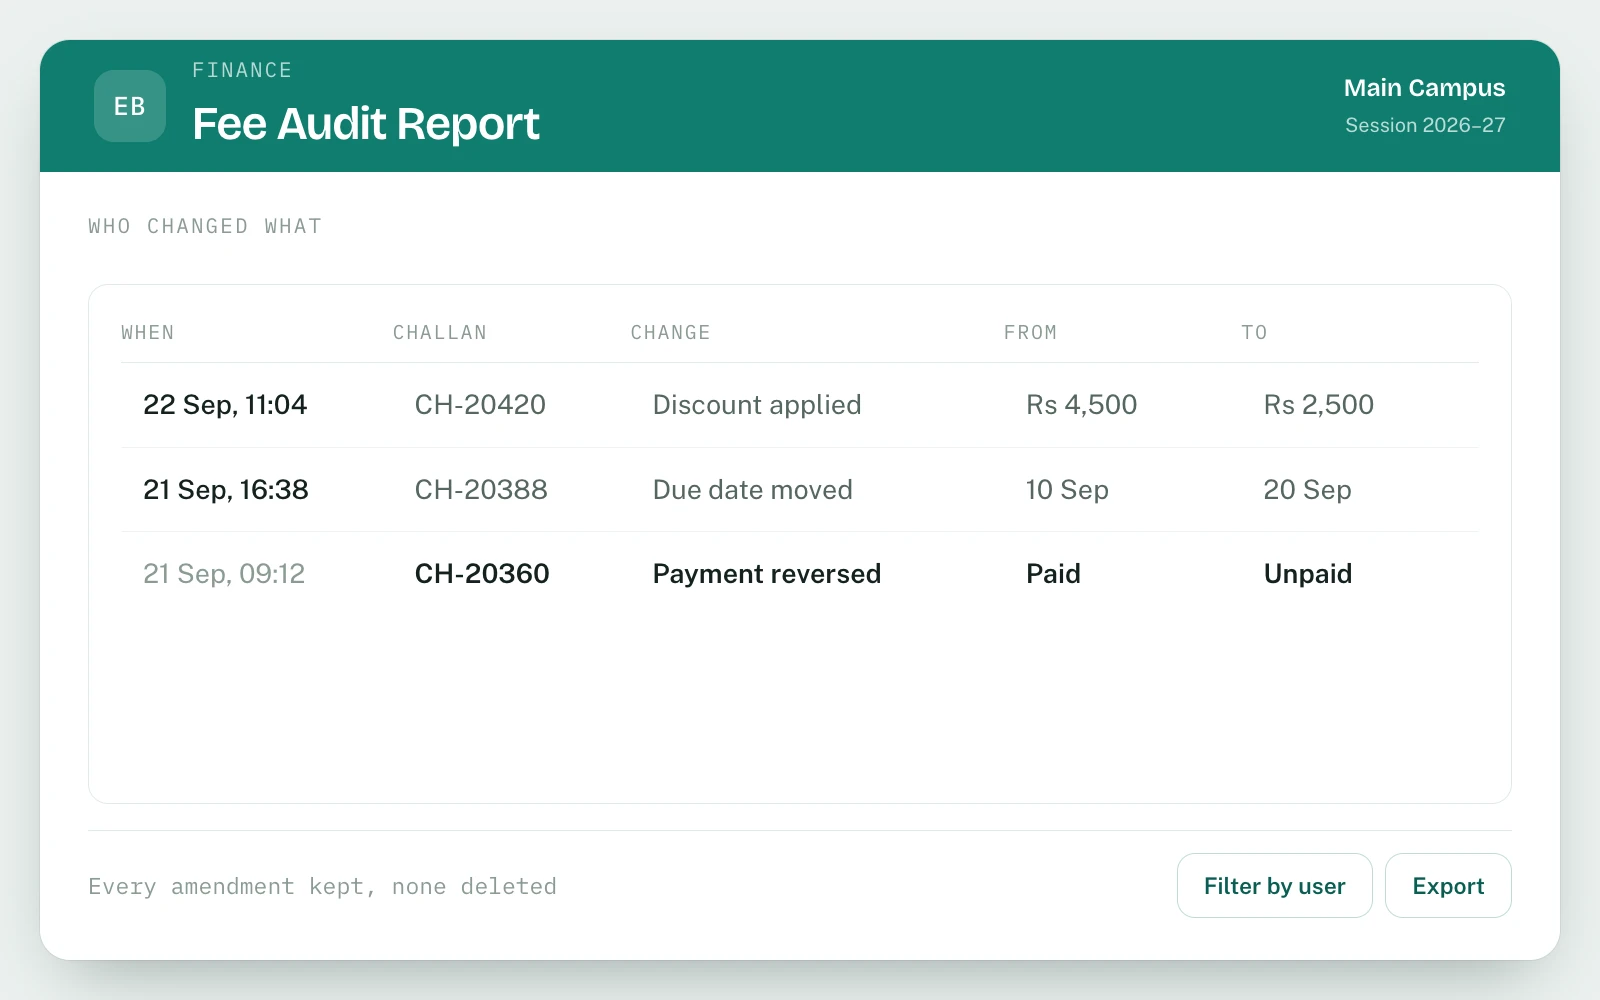Select timestamp 21 Sep, 09:12
Viewport: 1600px width, 1000px height.
tap(224, 574)
